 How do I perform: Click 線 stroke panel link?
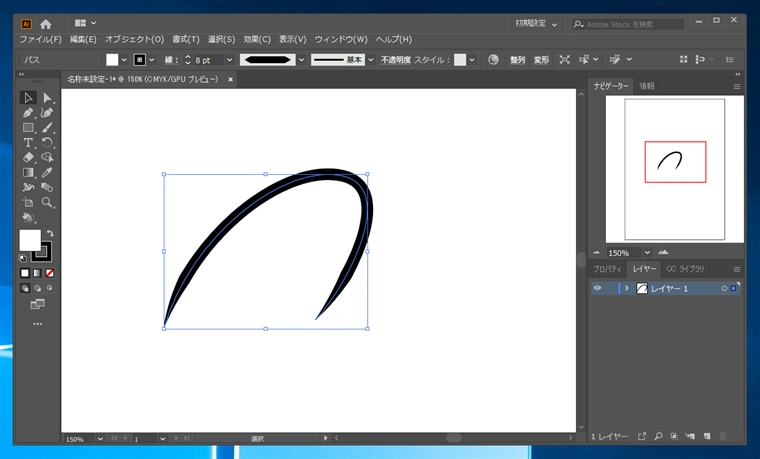click(169, 60)
